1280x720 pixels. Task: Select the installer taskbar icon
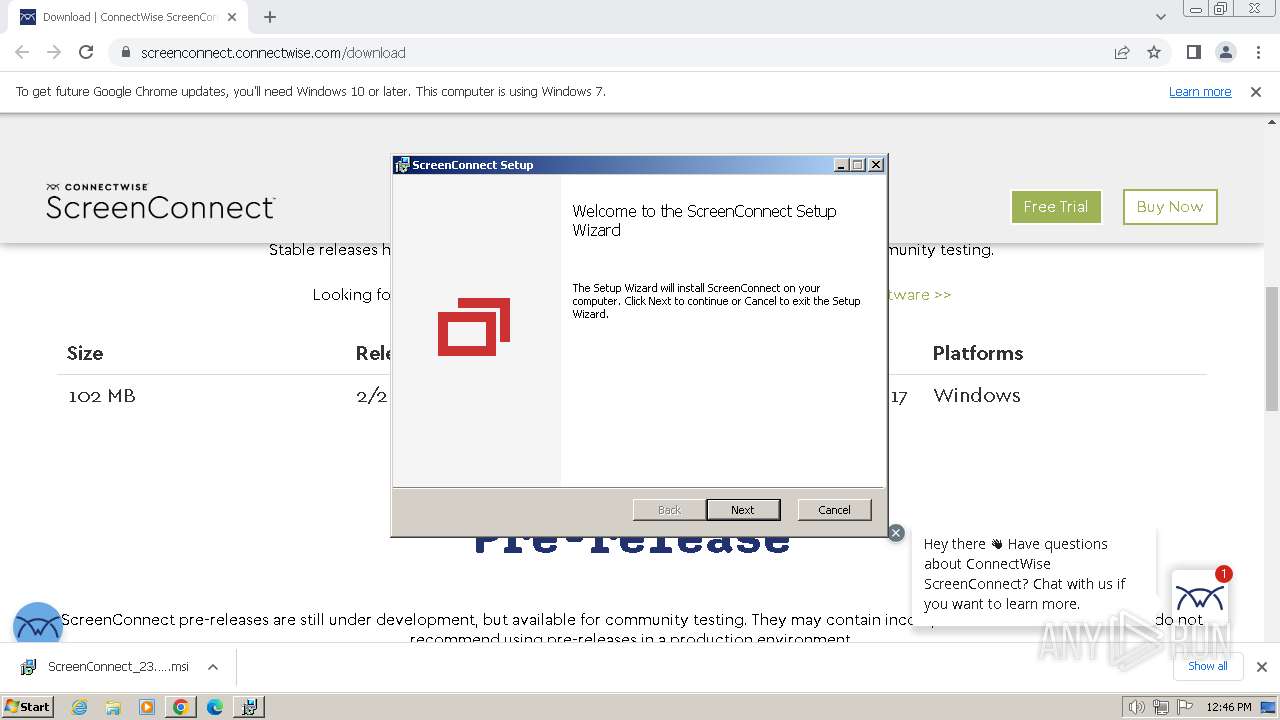point(249,707)
